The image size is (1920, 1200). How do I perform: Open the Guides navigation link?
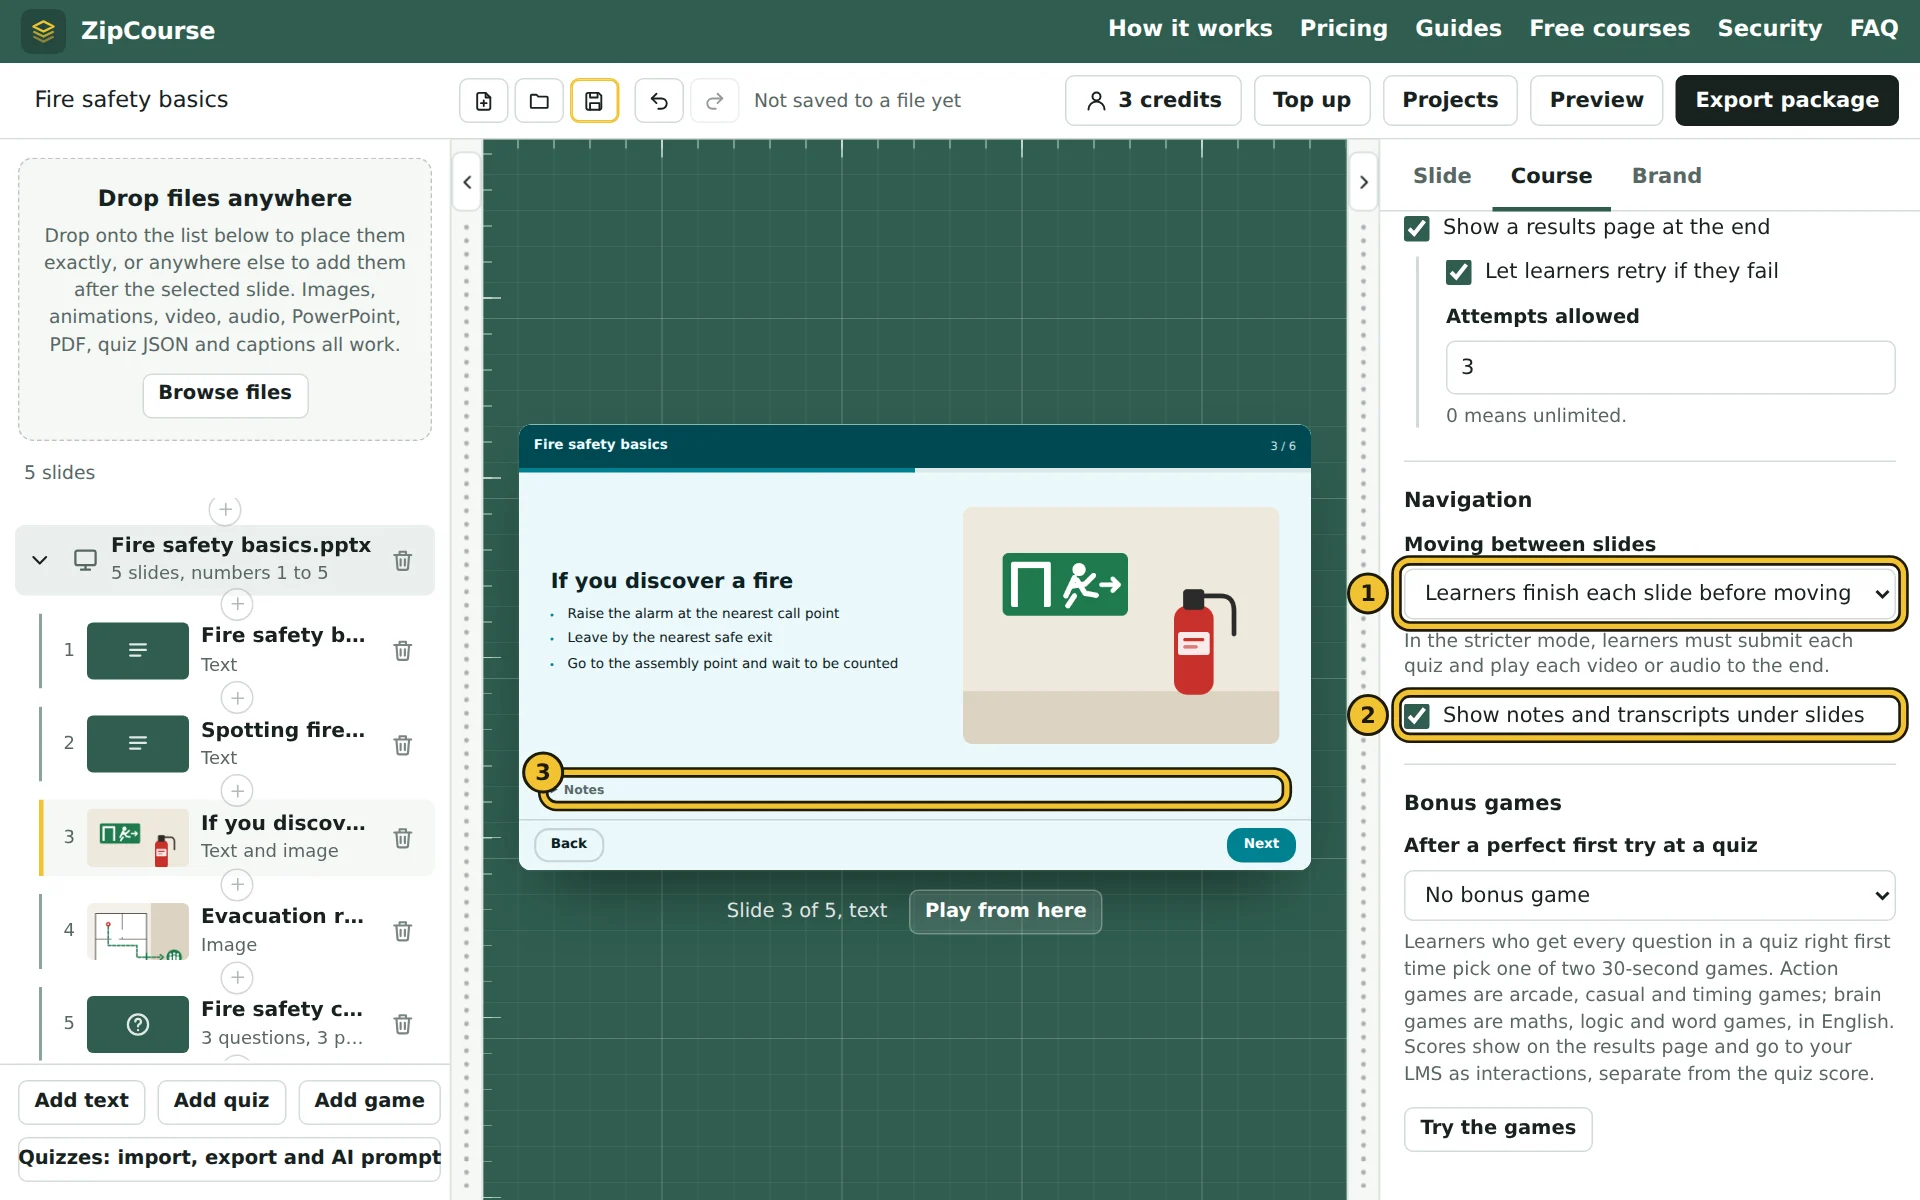coord(1458,29)
